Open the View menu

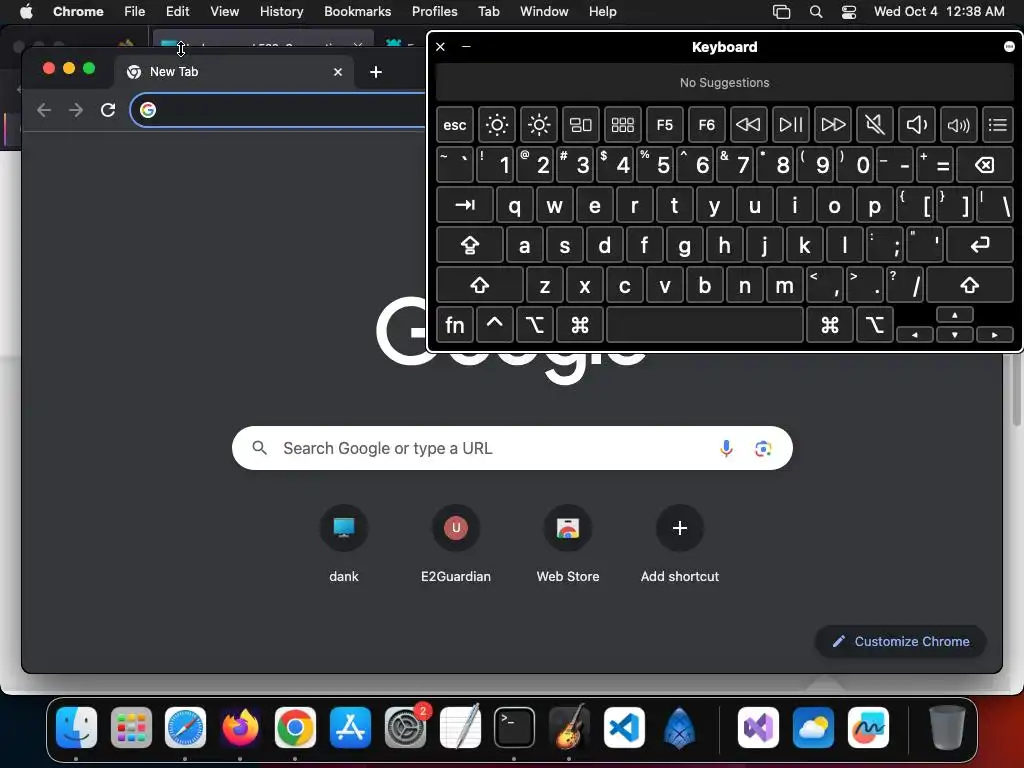click(x=224, y=11)
